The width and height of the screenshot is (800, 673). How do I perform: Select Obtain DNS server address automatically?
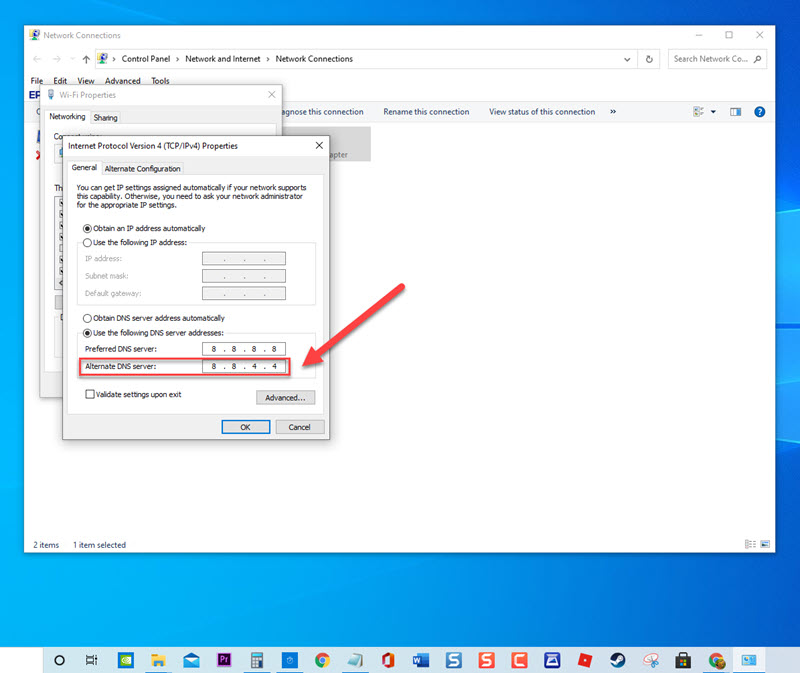click(x=86, y=317)
